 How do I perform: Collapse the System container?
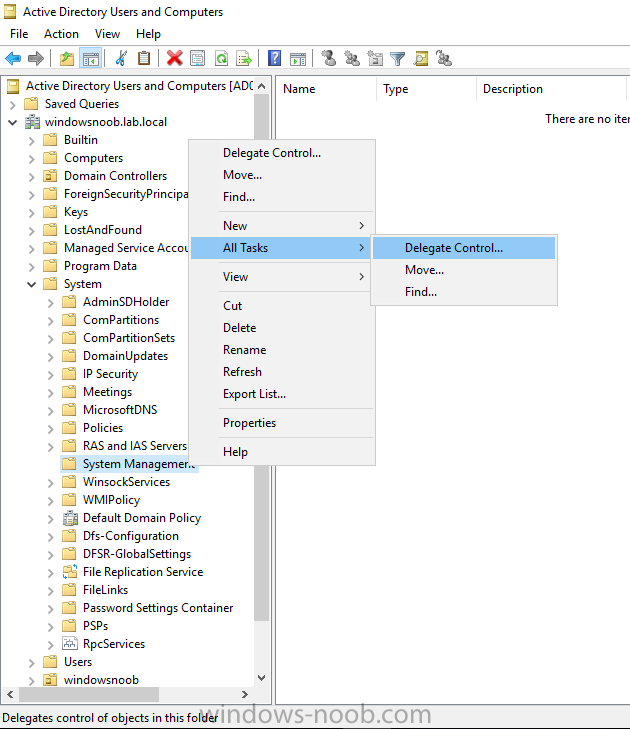pyautogui.click(x=32, y=285)
